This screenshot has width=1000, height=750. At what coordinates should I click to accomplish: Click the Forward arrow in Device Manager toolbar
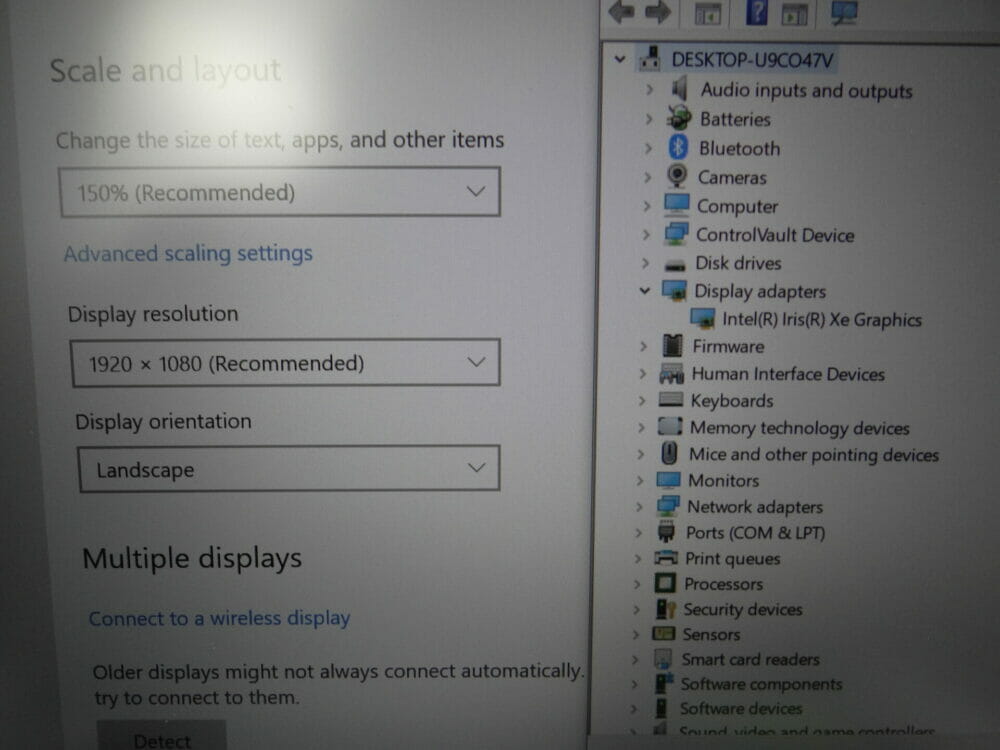[x=658, y=11]
